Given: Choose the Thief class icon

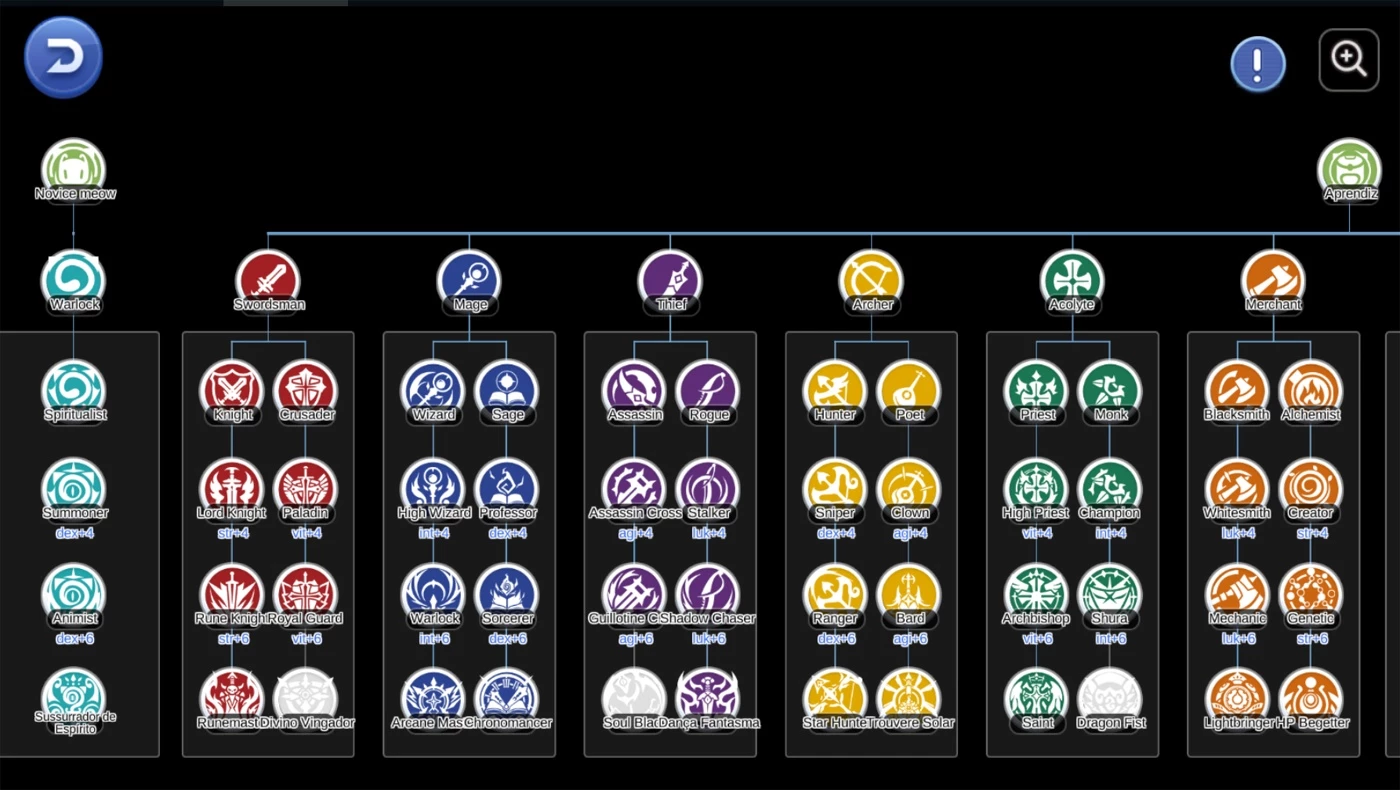Looking at the screenshot, I should [x=670, y=281].
